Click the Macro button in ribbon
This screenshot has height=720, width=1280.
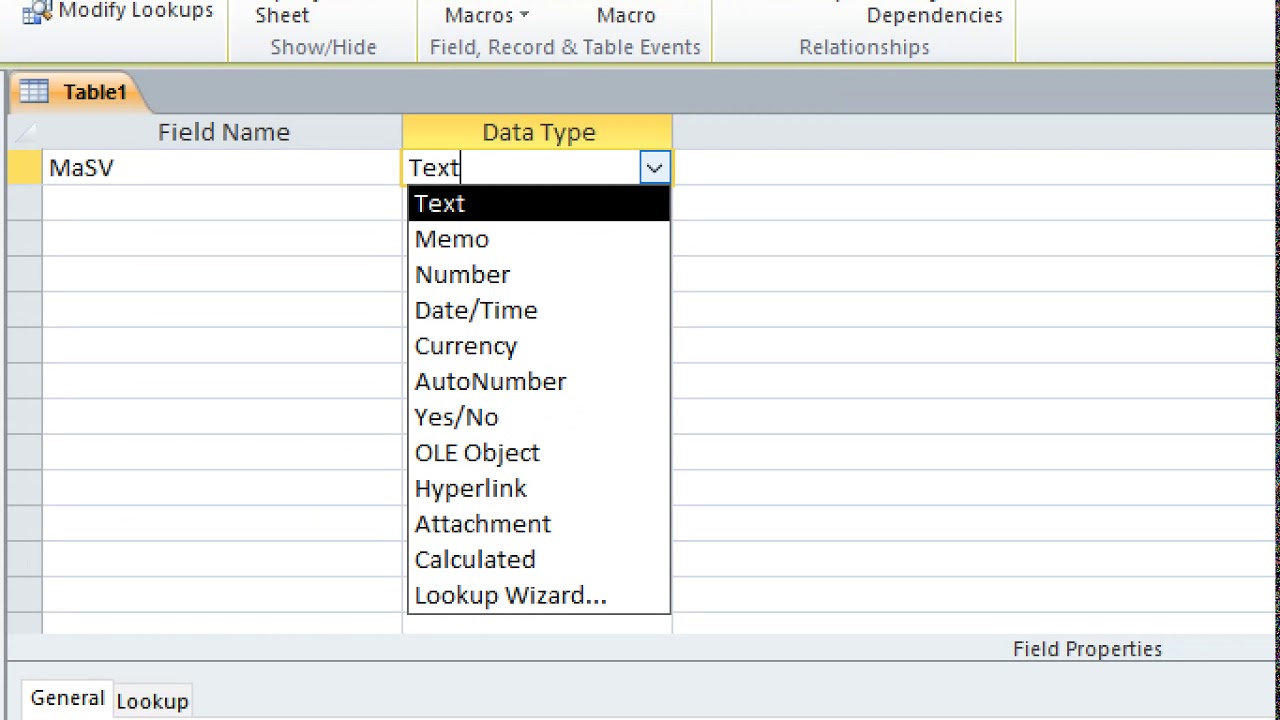(x=626, y=15)
